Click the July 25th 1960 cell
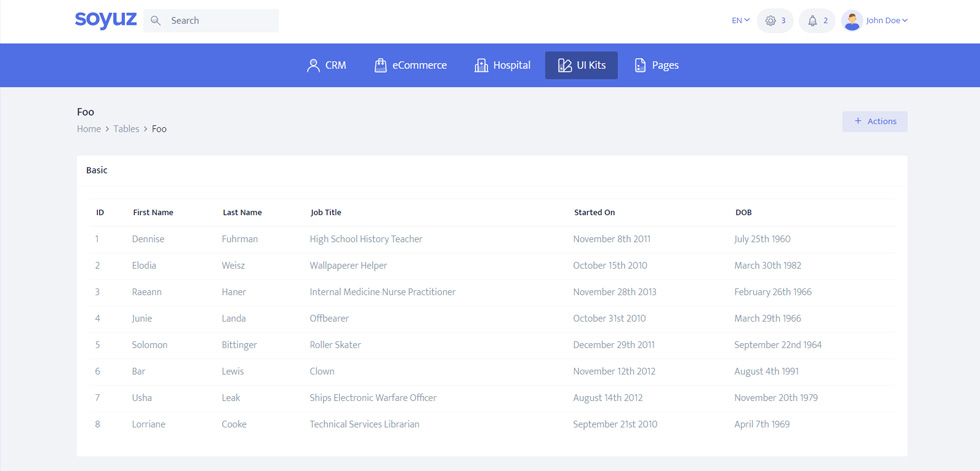This screenshot has height=471, width=980. pyautogui.click(x=762, y=239)
